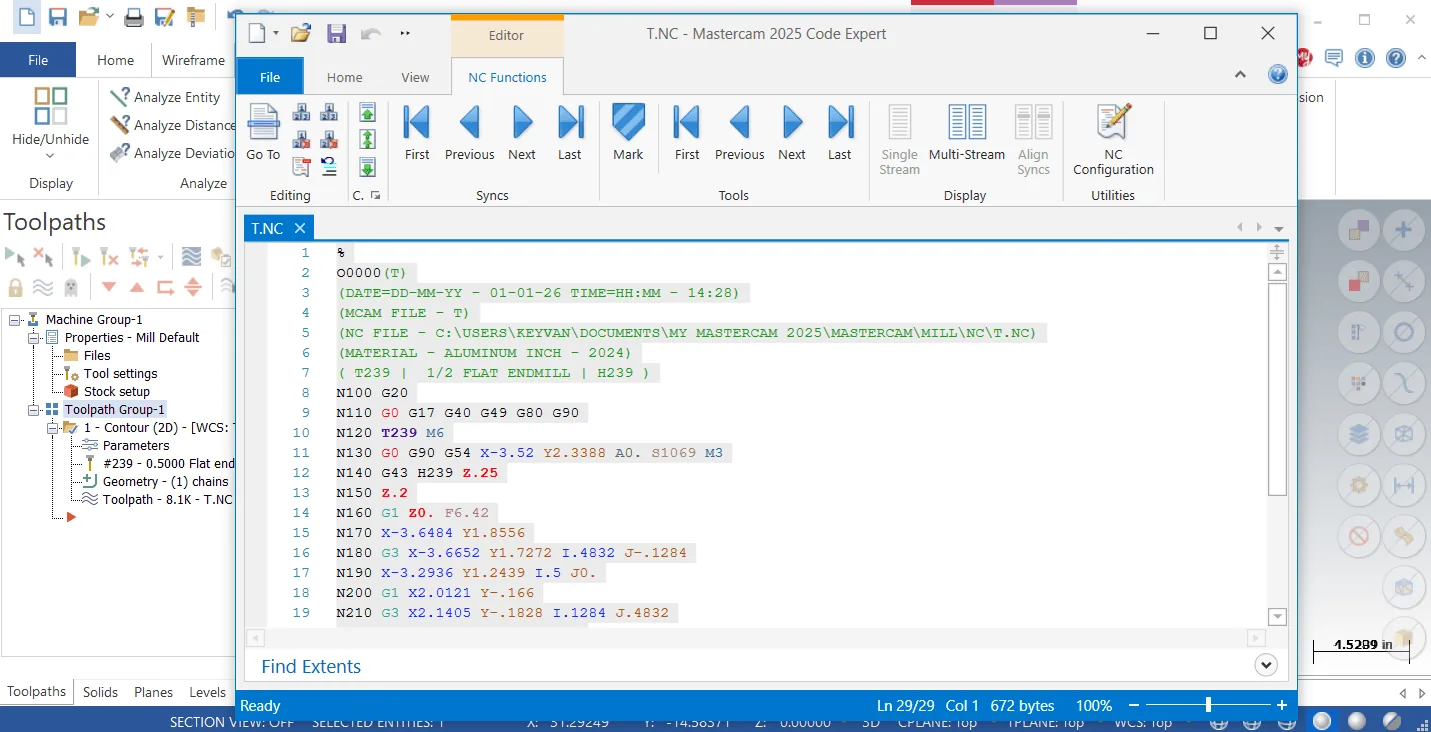This screenshot has height=732, width=1431.
Task: Go to Next tool in Tools group
Action: click(792, 132)
